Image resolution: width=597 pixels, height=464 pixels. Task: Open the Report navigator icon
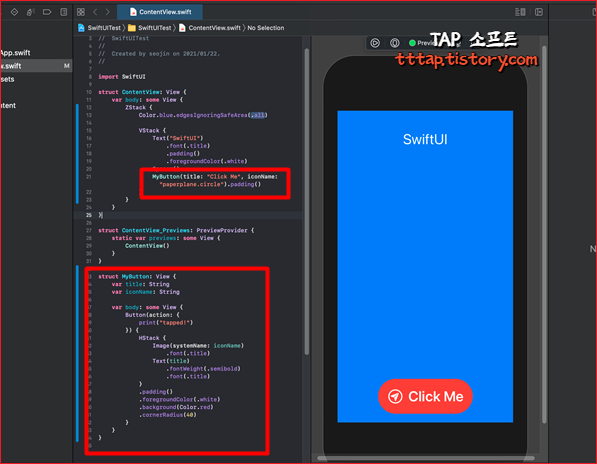pyautogui.click(x=64, y=12)
